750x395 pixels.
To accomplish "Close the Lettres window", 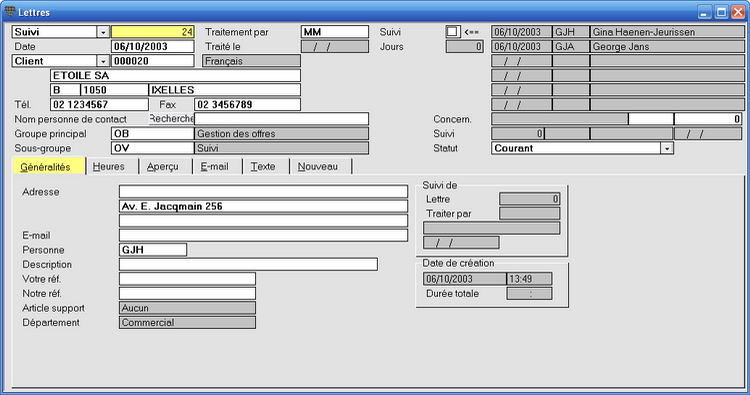I will [739, 12].
